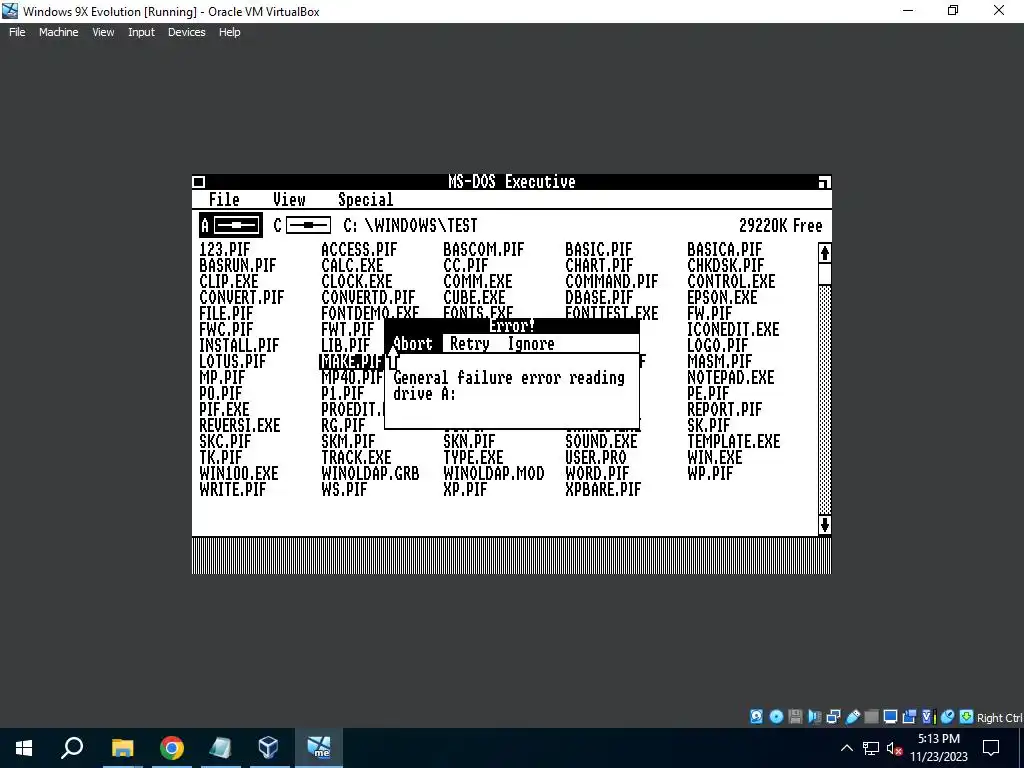Select drive C icon in MS-DOS Executive

tap(302, 225)
